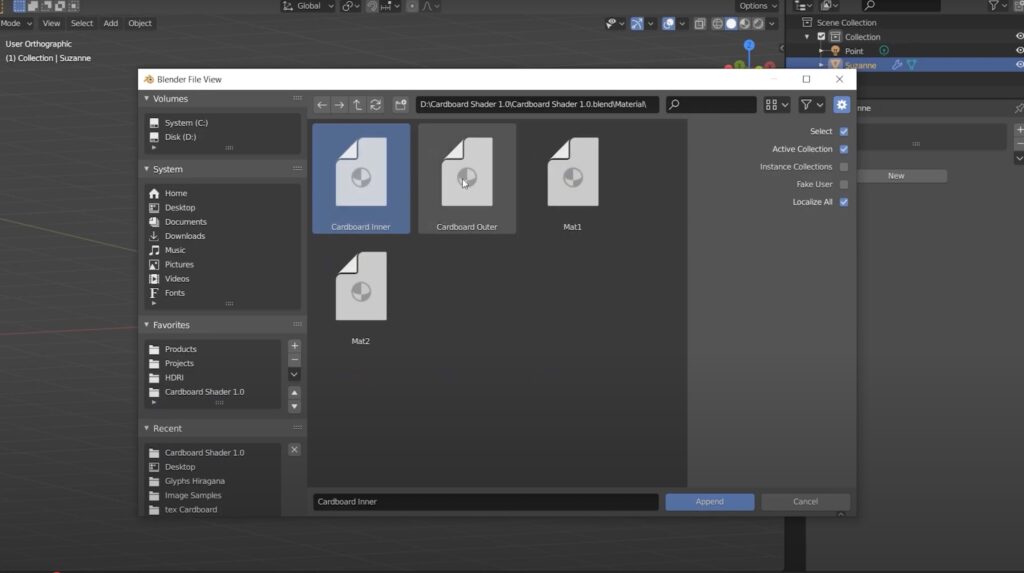Enable the Fake User checkbox

844,184
